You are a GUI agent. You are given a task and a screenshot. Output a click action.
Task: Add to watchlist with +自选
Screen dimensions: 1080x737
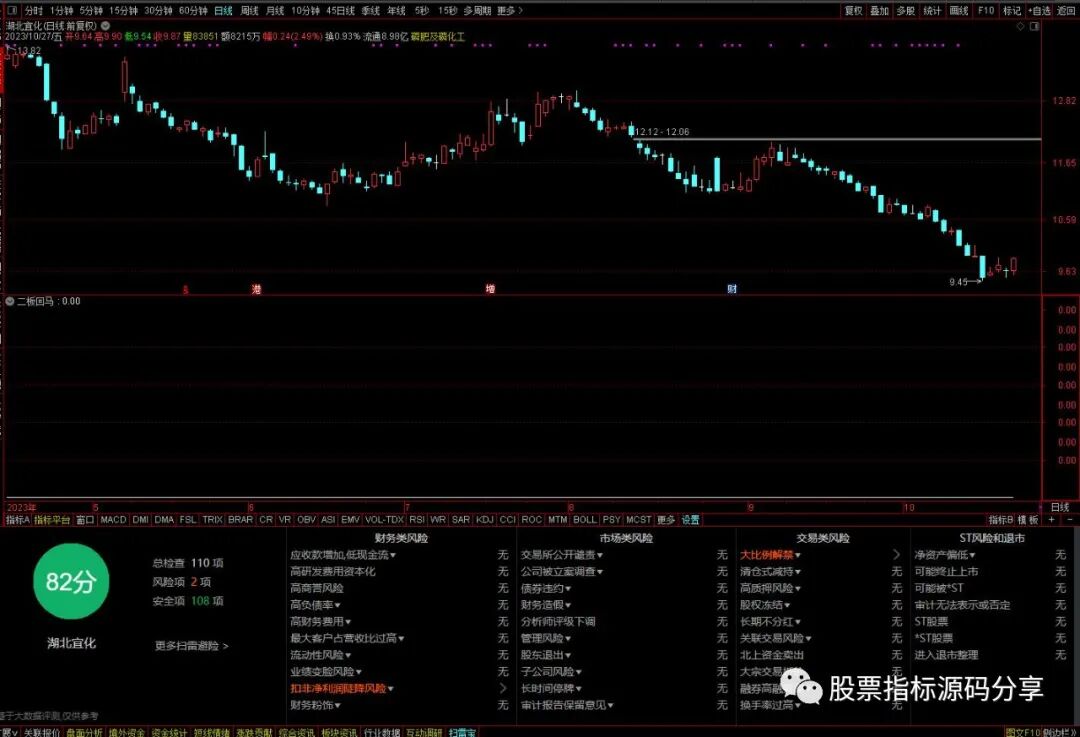pos(1039,10)
